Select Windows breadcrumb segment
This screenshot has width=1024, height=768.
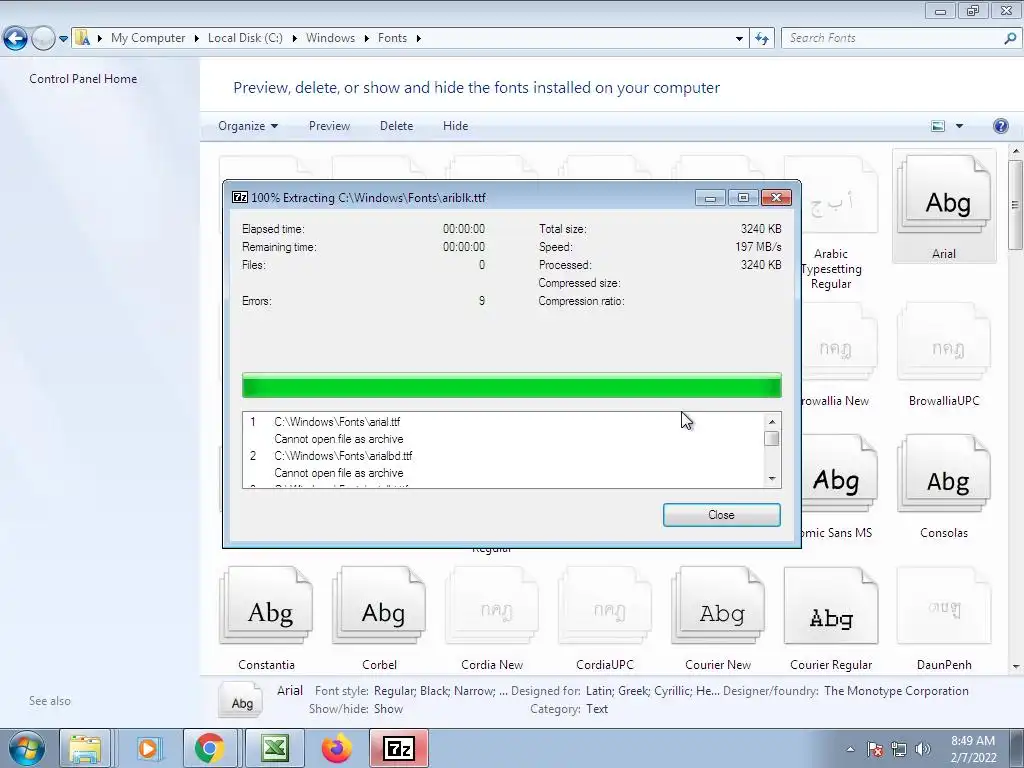pyautogui.click(x=330, y=38)
